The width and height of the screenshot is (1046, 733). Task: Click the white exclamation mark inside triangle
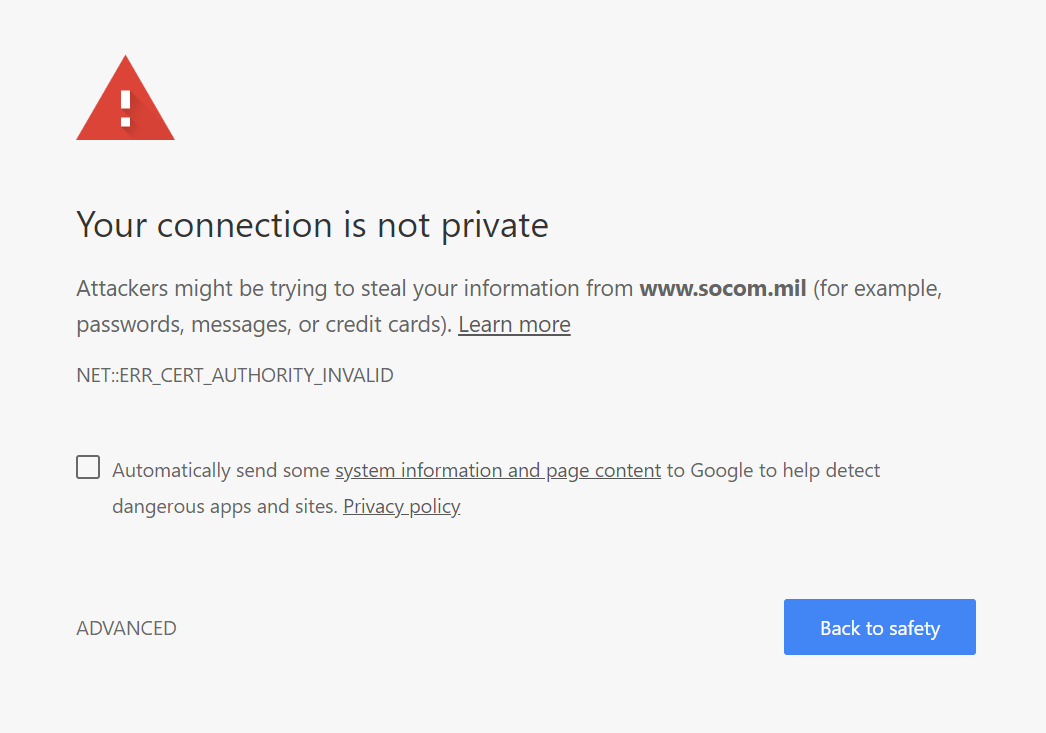point(125,106)
